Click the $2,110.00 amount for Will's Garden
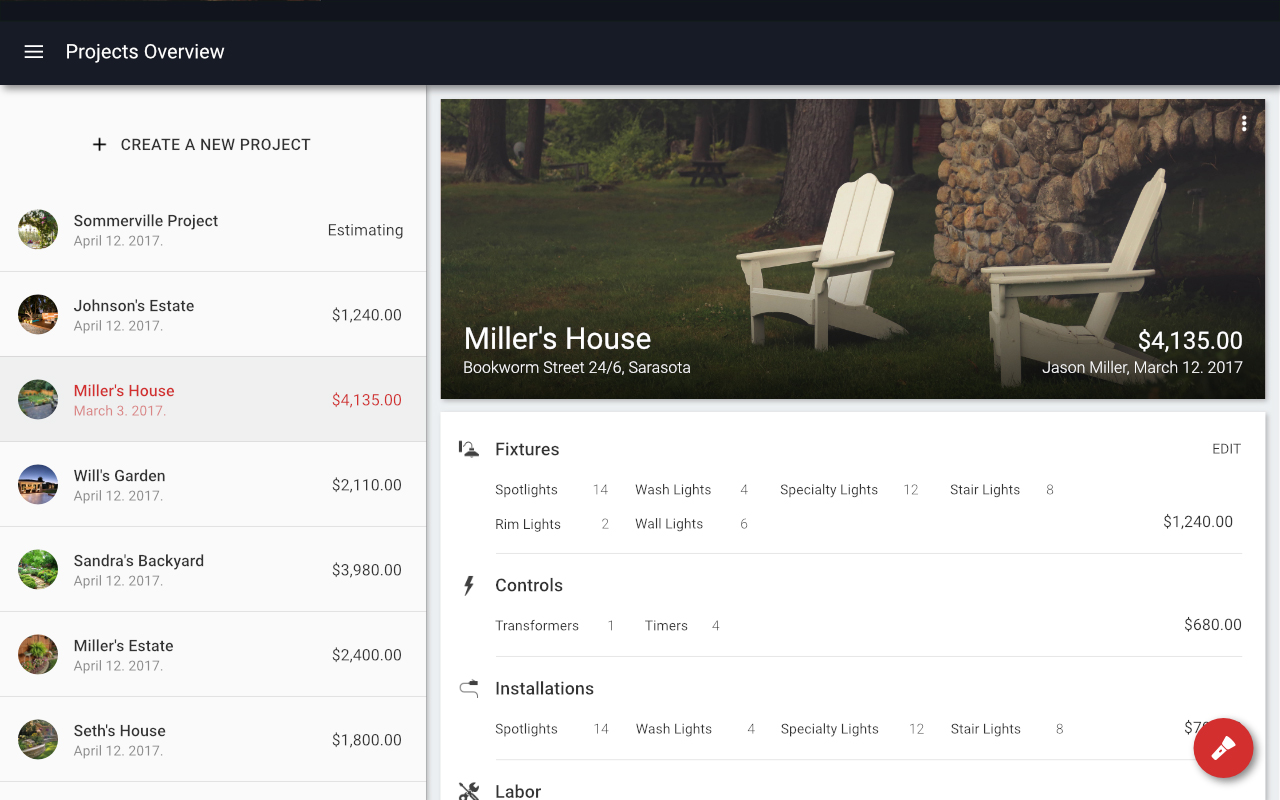The image size is (1280, 800). pos(367,485)
